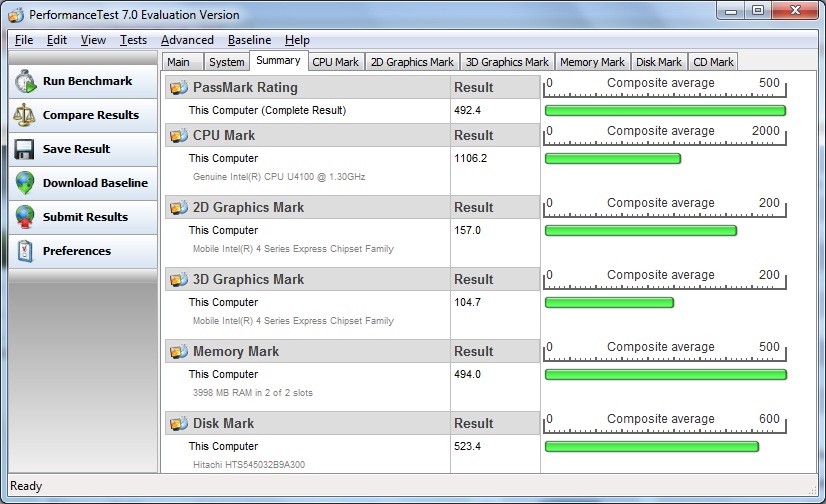Click the Memory Mark section header text
This screenshot has width=826, height=504.
(235, 351)
